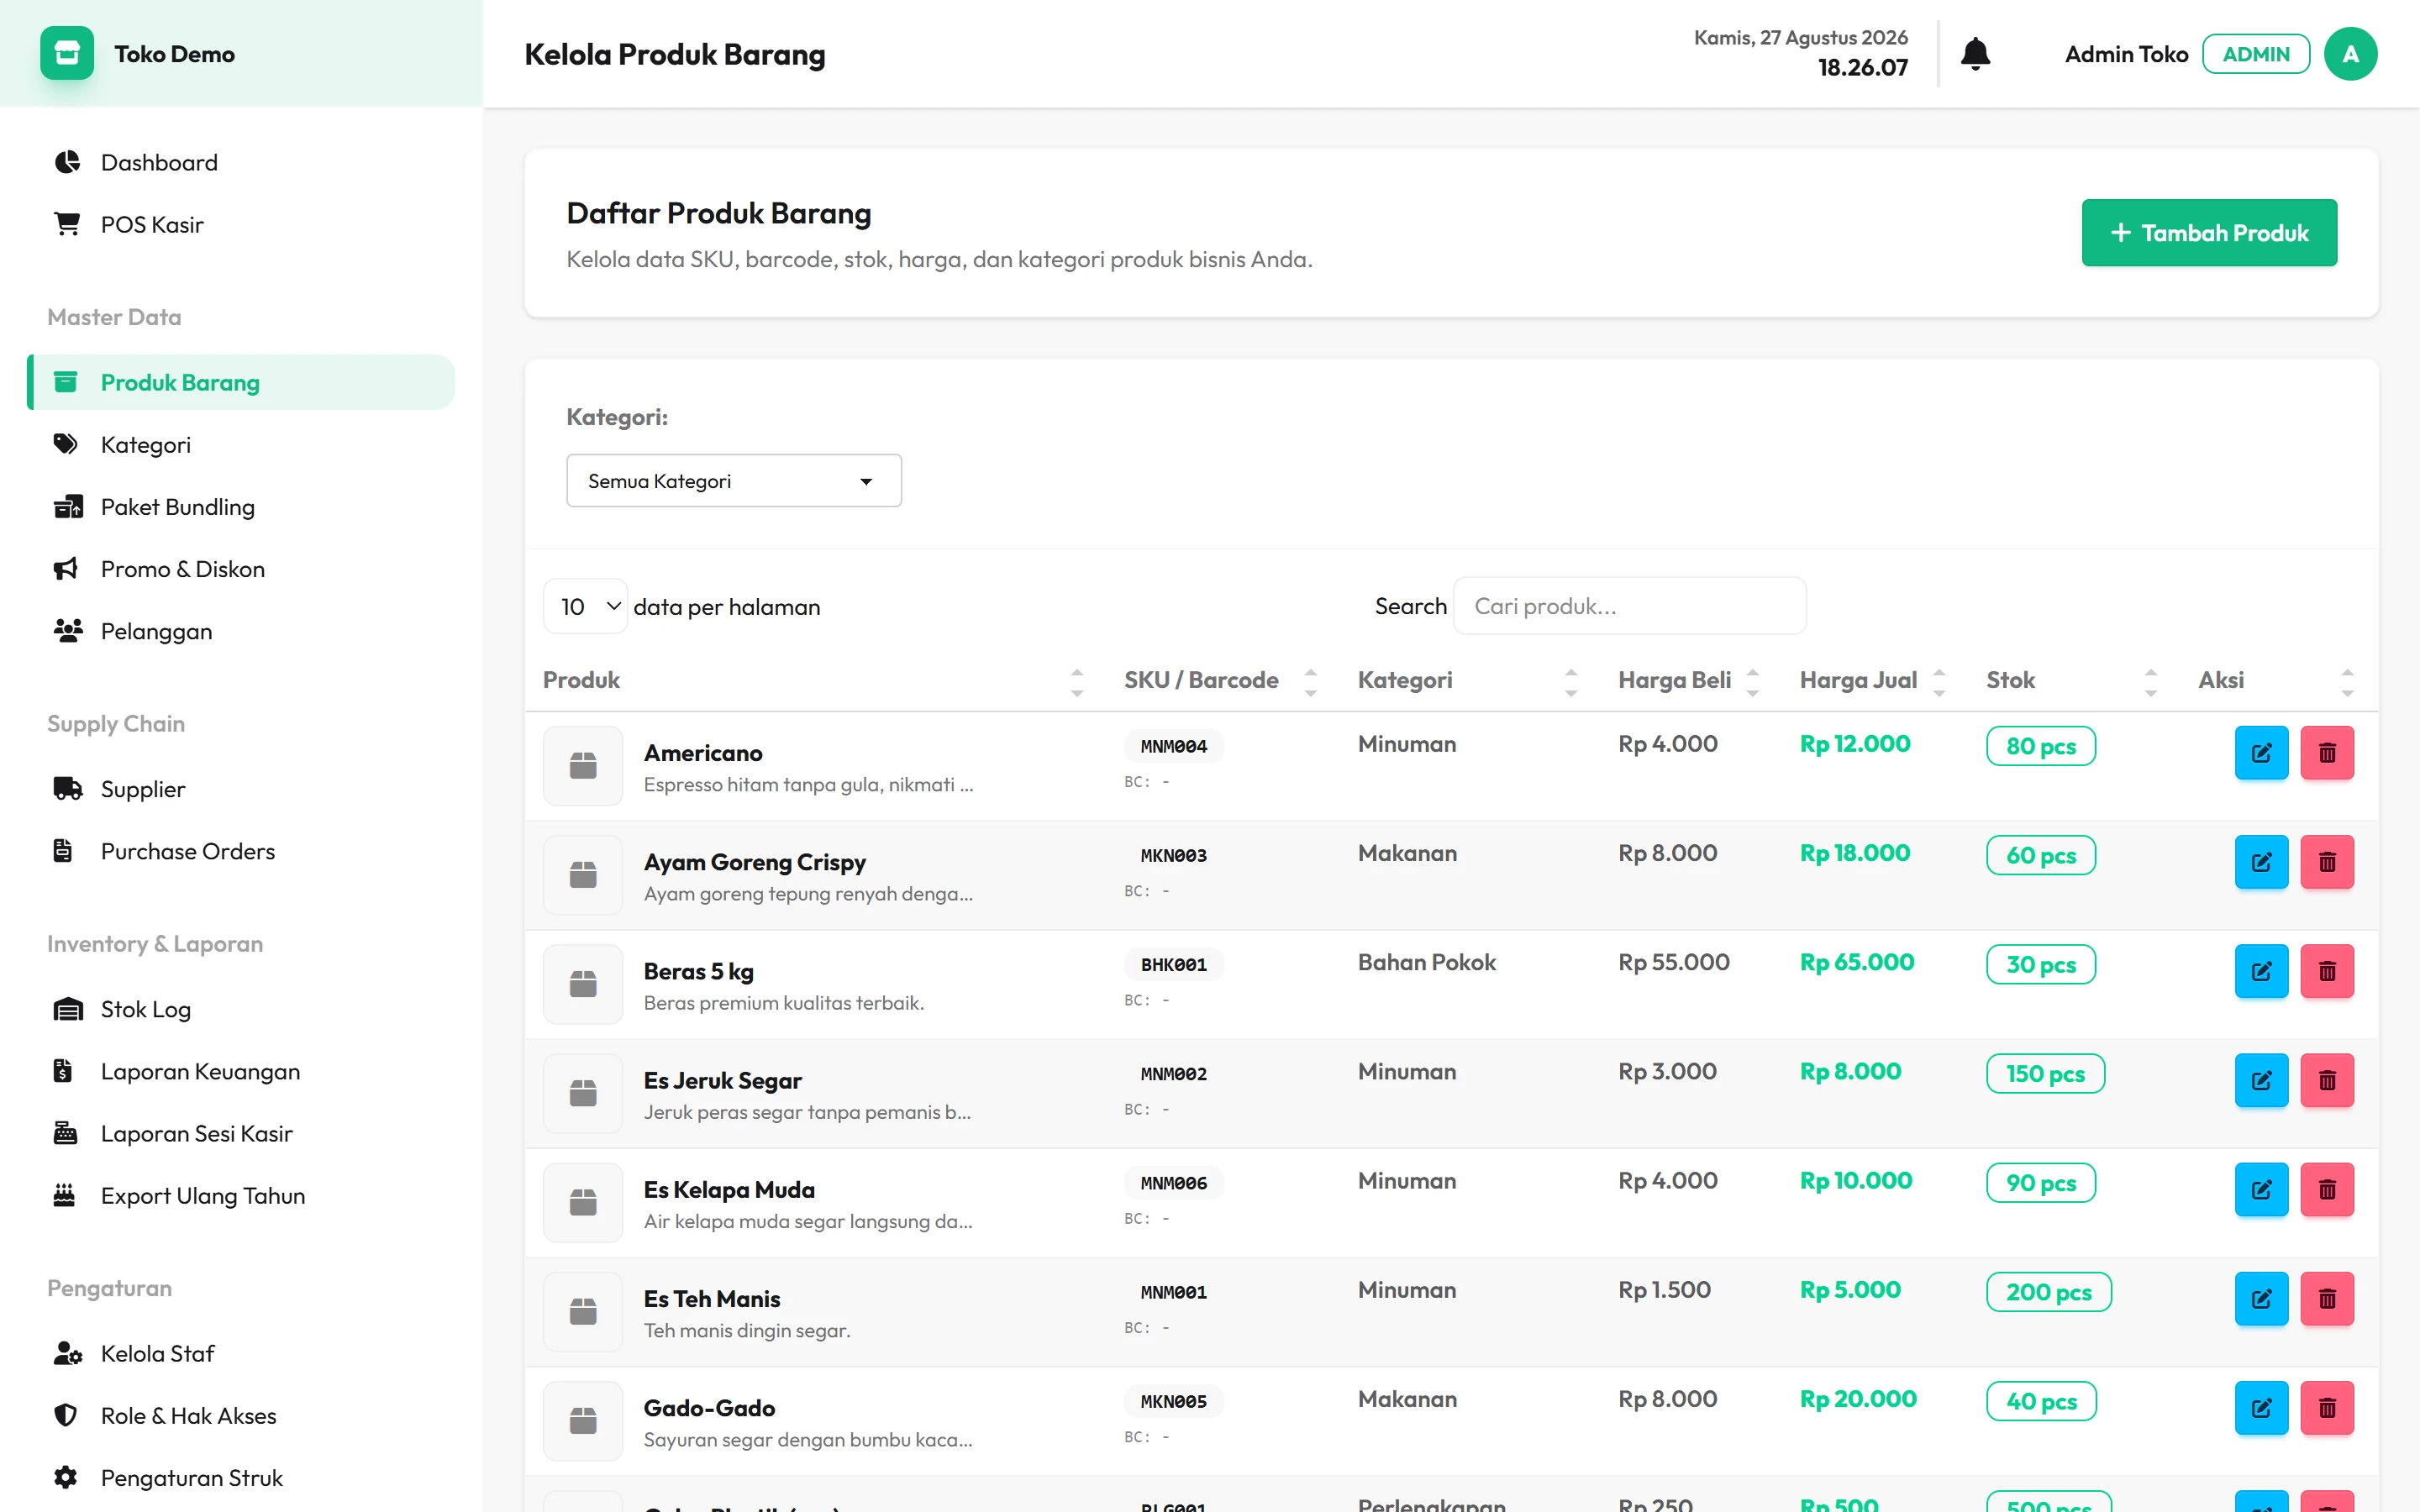
Task: Edit the Gado-Gado product
Action: coord(2261,1408)
